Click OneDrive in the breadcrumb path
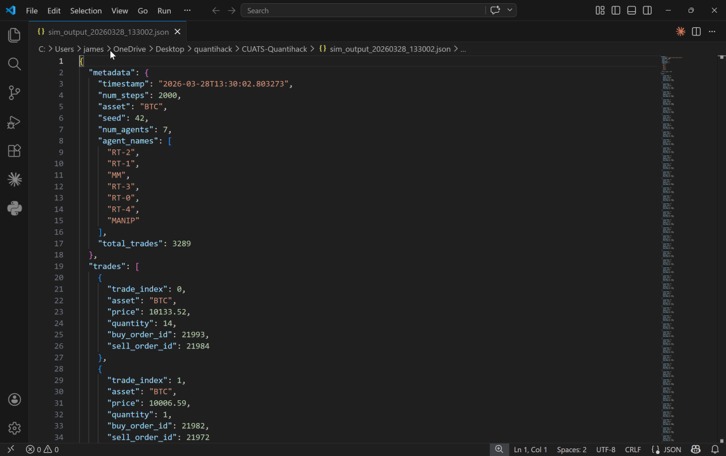 point(130,49)
